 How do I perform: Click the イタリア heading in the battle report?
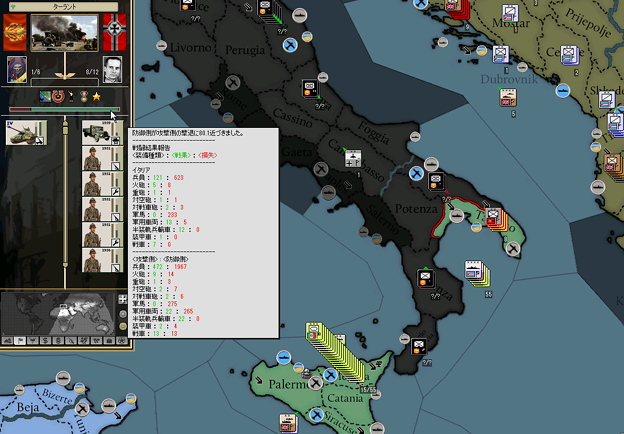[141, 170]
